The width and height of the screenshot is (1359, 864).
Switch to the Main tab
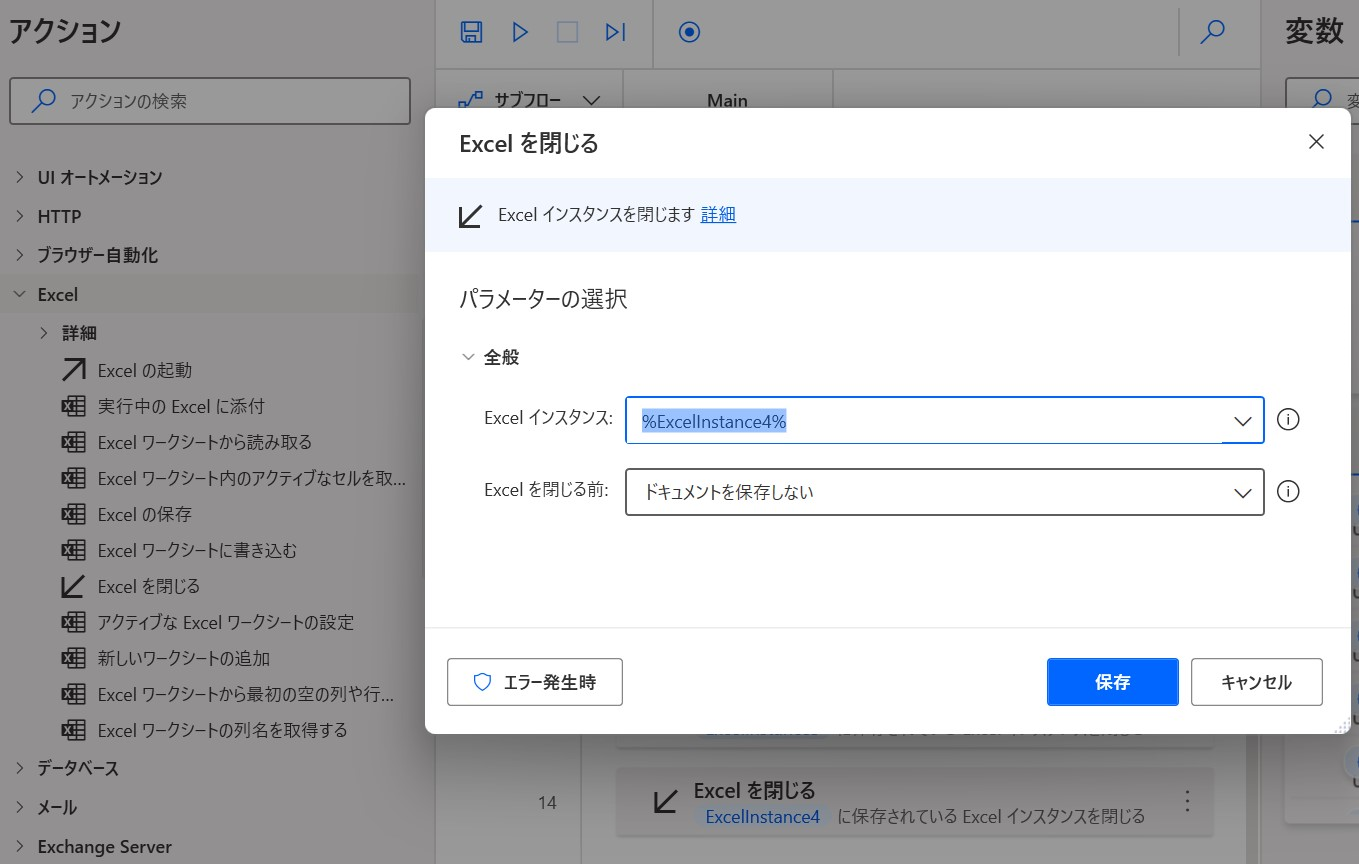tap(727, 100)
